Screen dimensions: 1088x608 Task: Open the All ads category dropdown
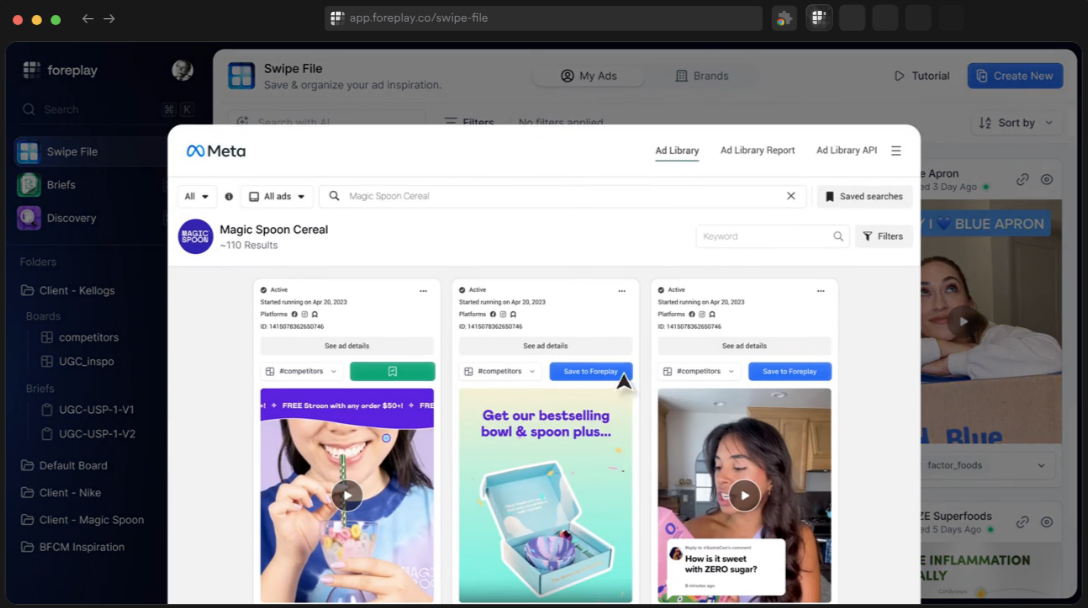[x=277, y=196]
